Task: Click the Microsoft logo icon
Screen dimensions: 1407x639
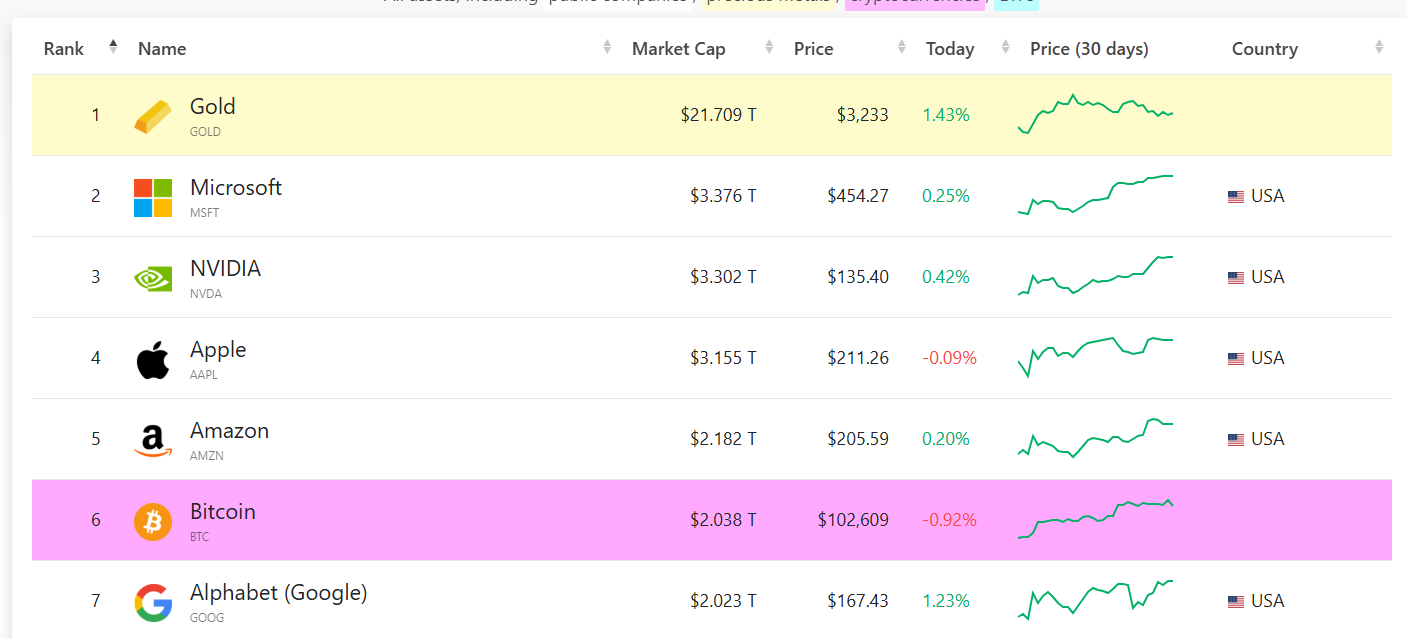Action: click(153, 197)
